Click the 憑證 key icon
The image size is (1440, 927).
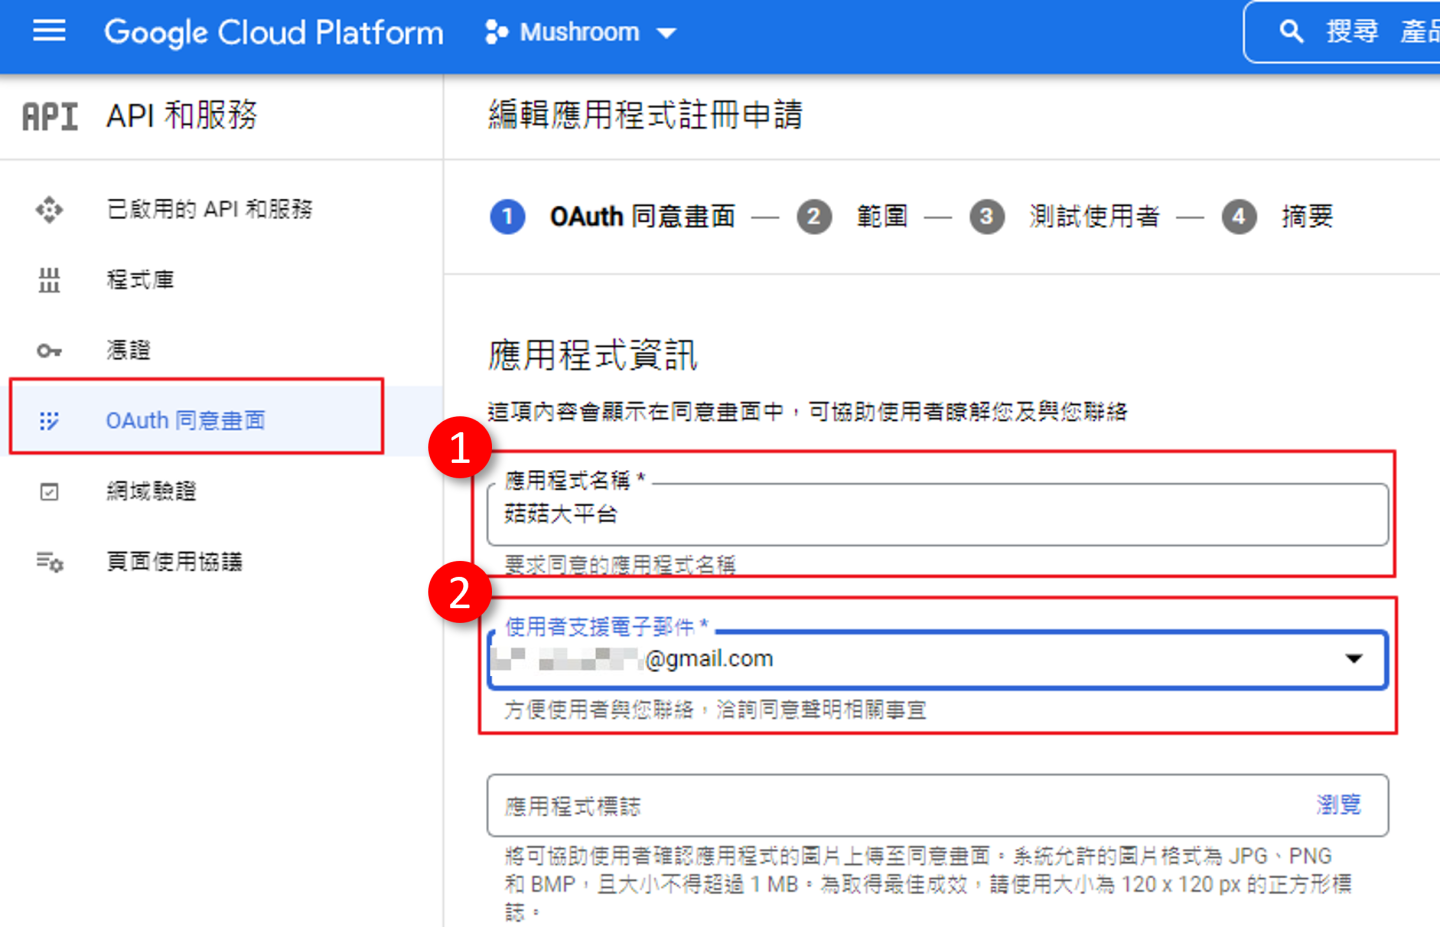click(x=49, y=351)
